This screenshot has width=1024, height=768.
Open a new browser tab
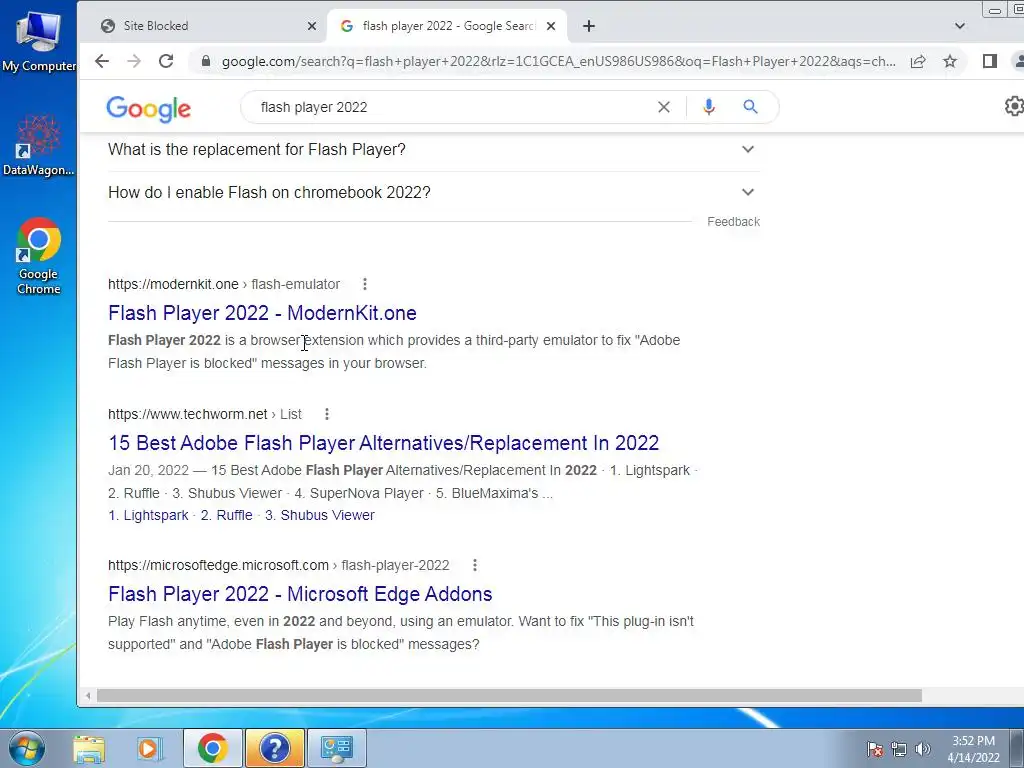tap(589, 26)
